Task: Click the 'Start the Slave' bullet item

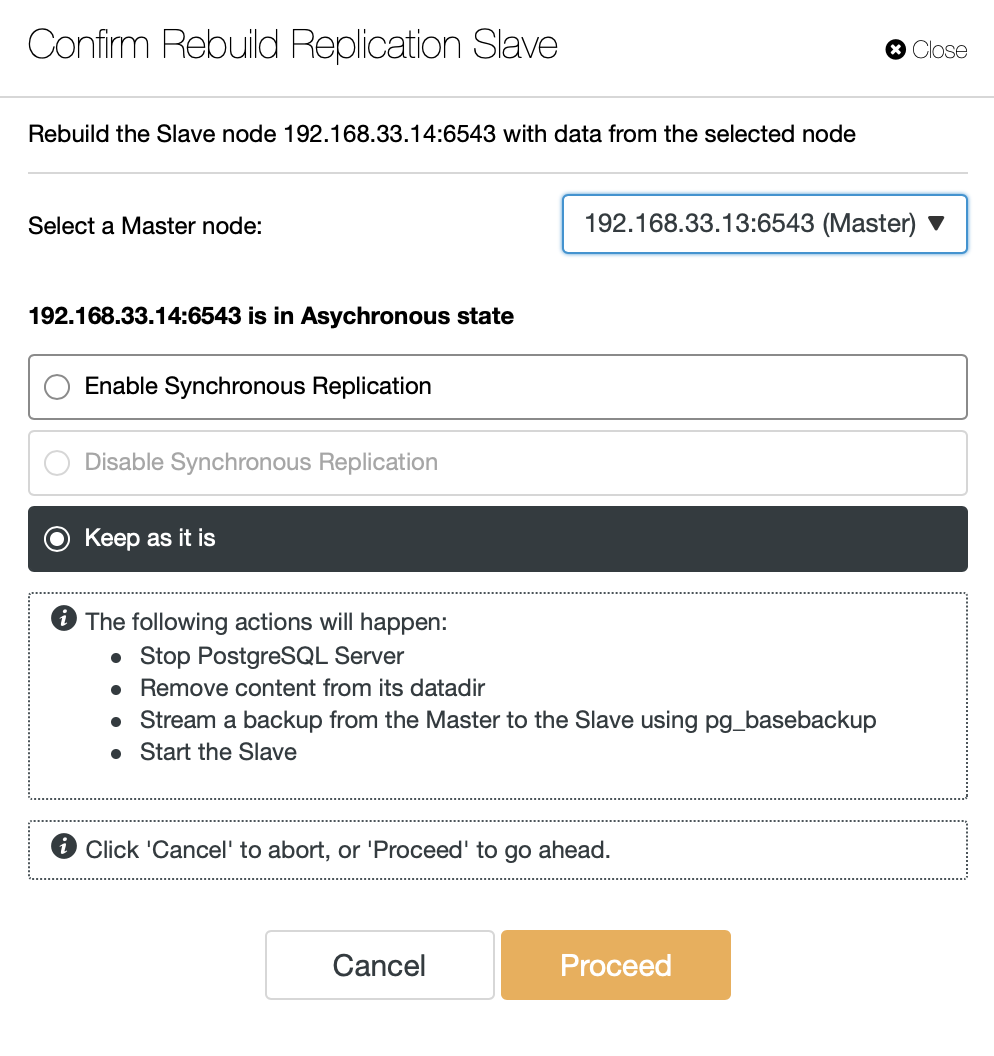Action: tap(218, 752)
